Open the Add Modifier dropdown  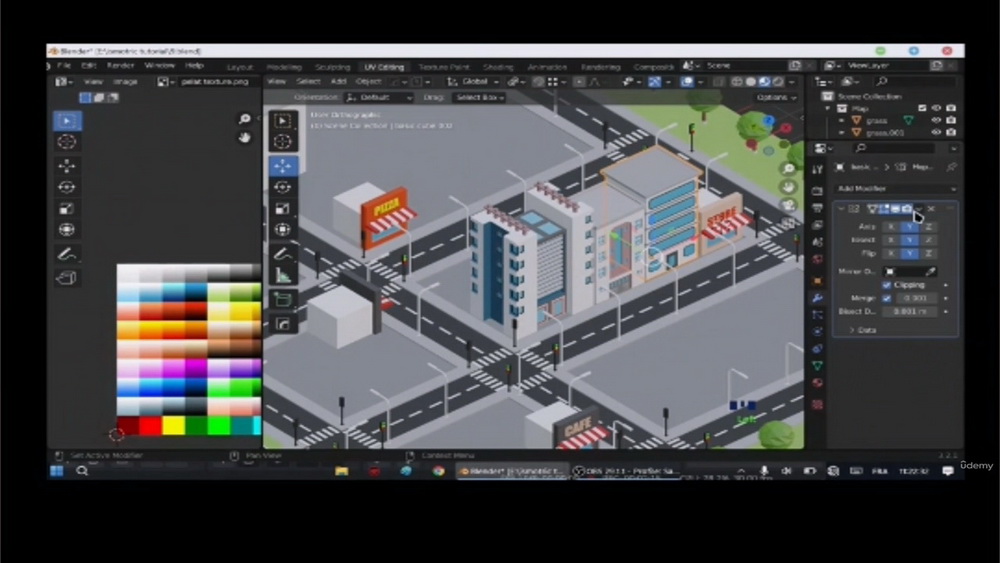pos(897,189)
